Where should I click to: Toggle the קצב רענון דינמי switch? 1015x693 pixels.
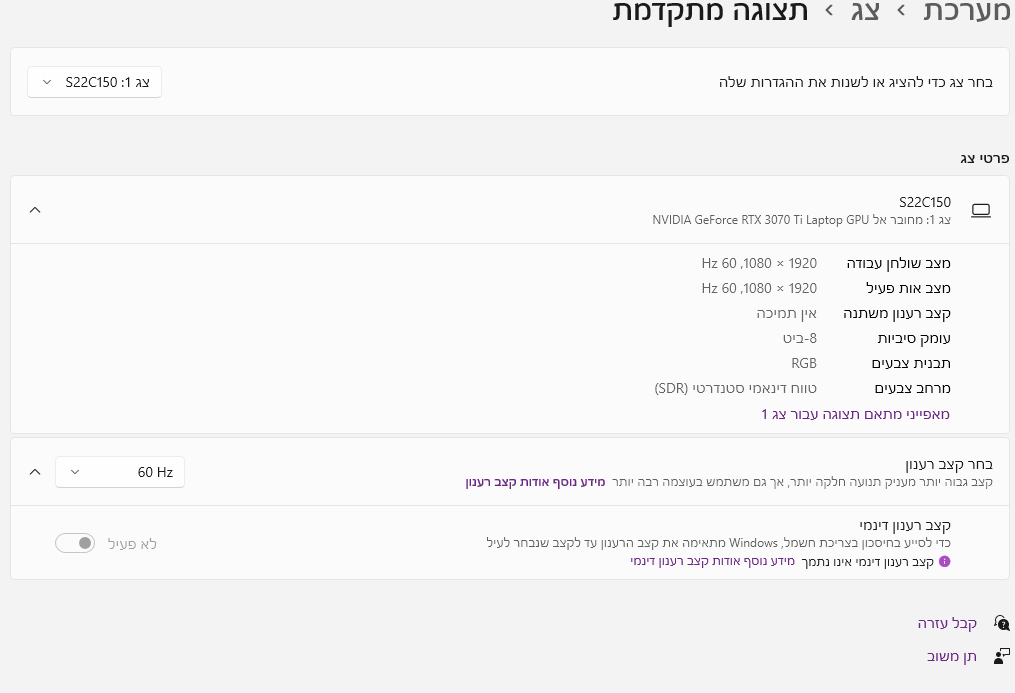point(75,543)
